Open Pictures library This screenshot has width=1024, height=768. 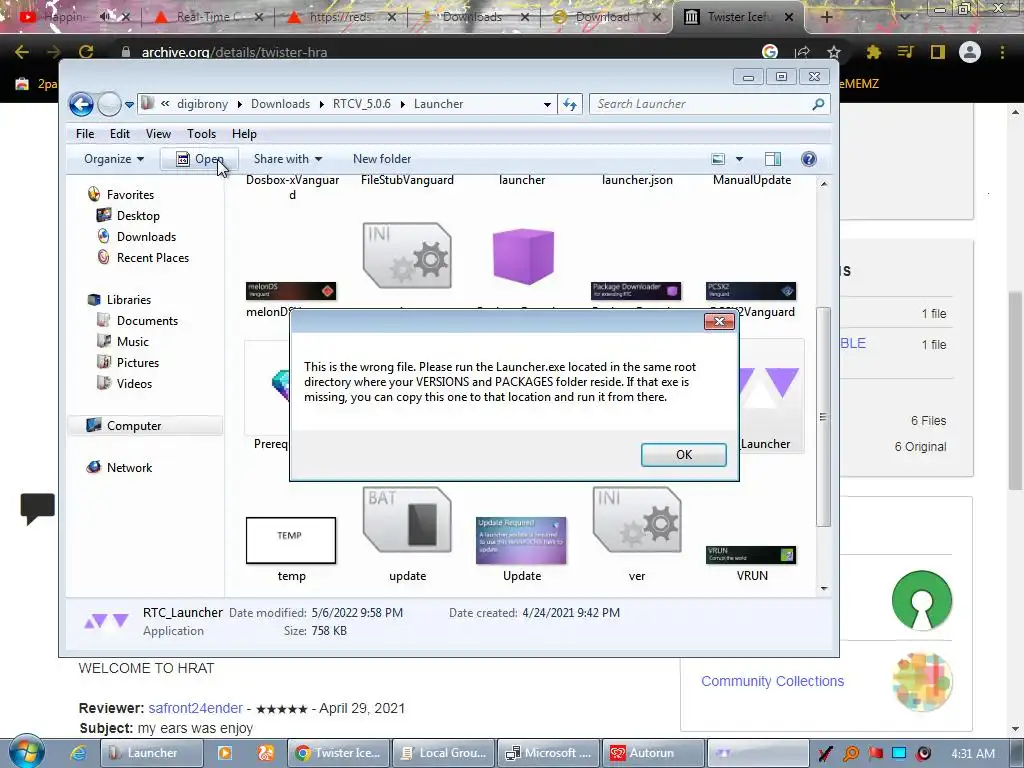(x=138, y=362)
